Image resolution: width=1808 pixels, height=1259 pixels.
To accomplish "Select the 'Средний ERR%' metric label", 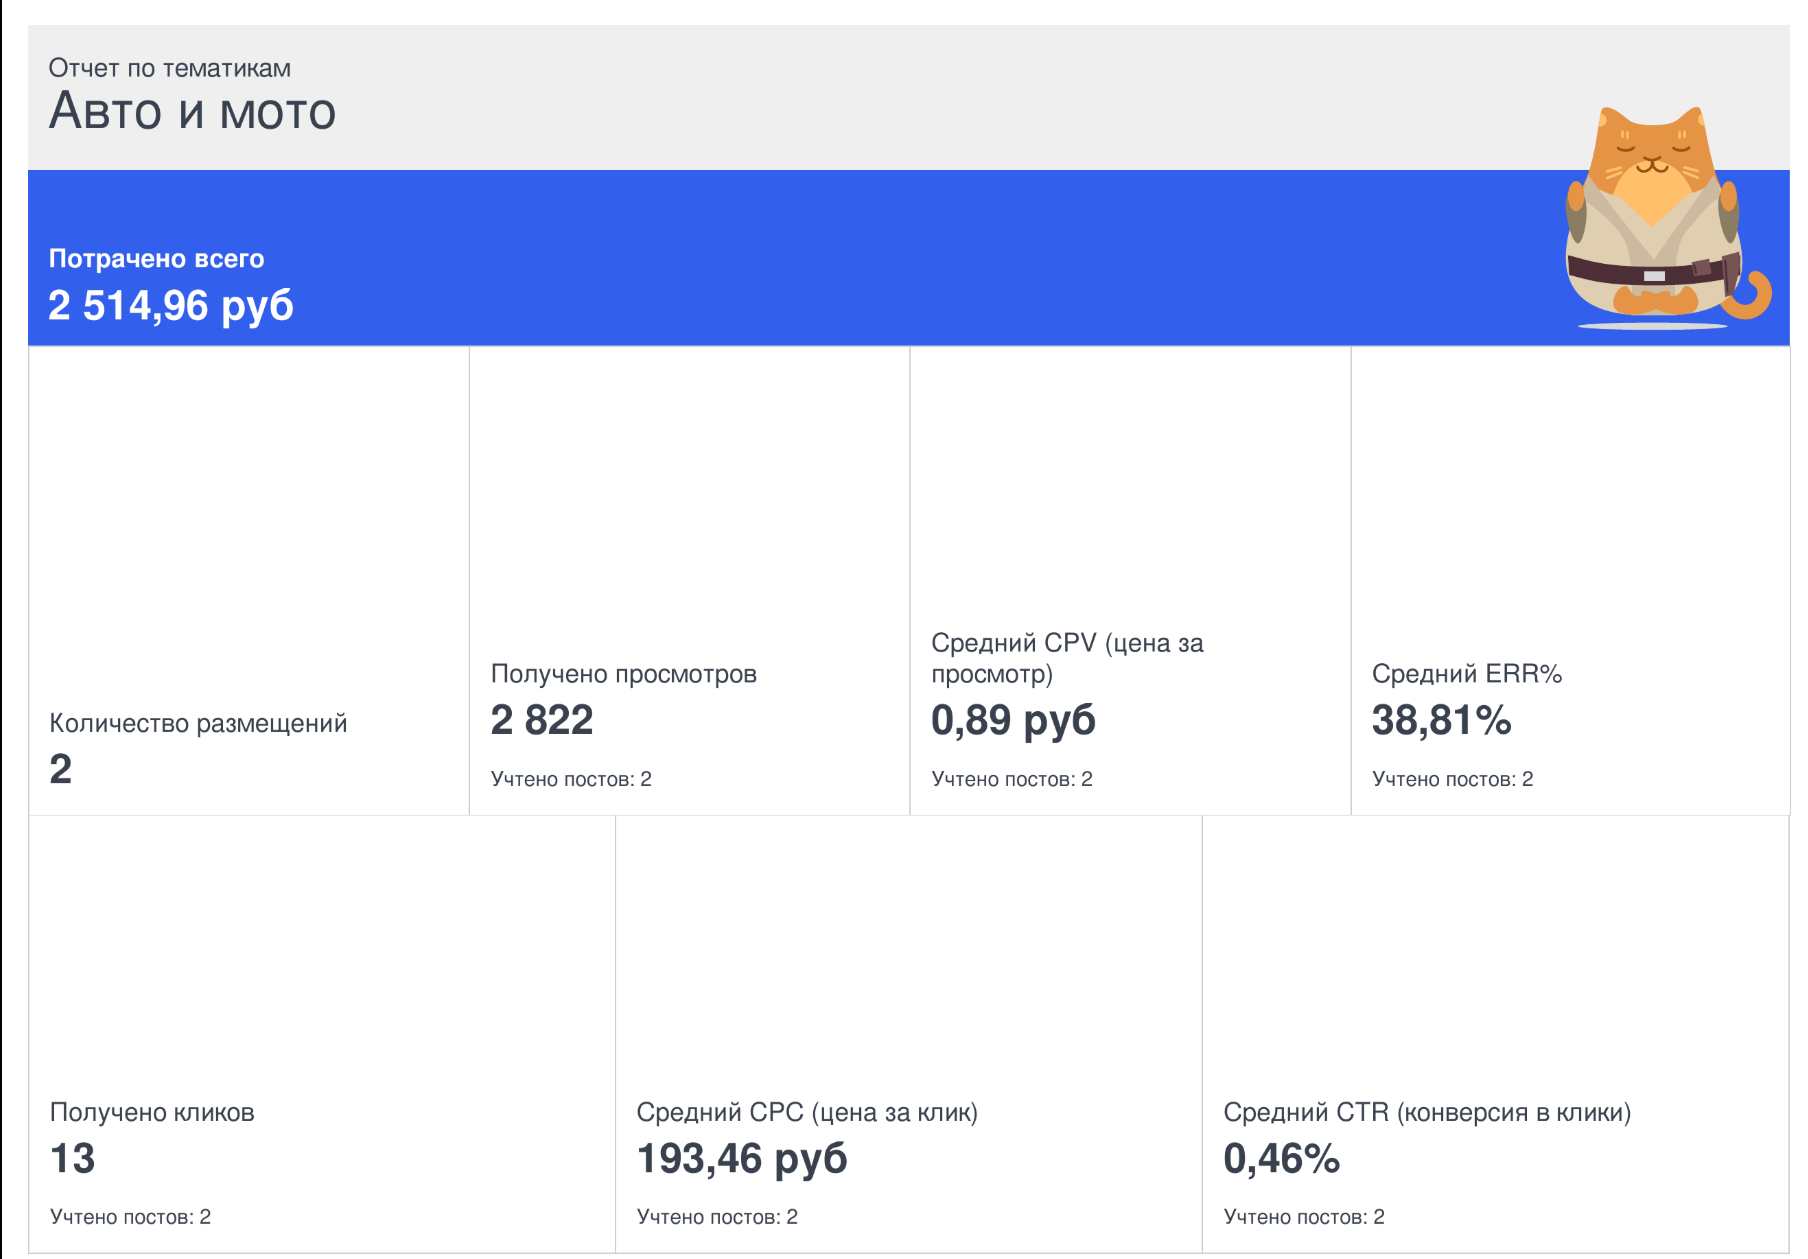I will tap(1467, 674).
